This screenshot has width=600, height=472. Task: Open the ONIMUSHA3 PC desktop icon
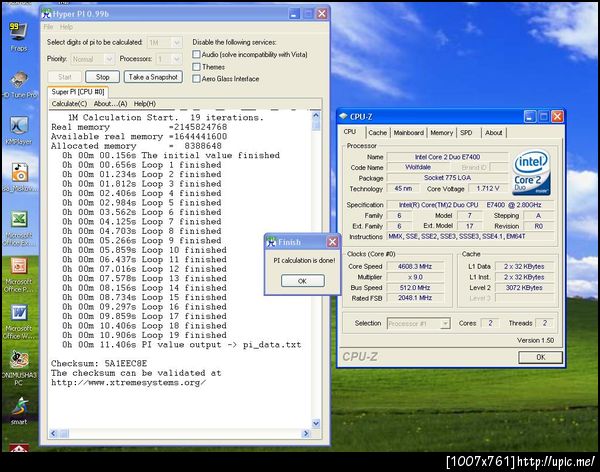(18, 367)
